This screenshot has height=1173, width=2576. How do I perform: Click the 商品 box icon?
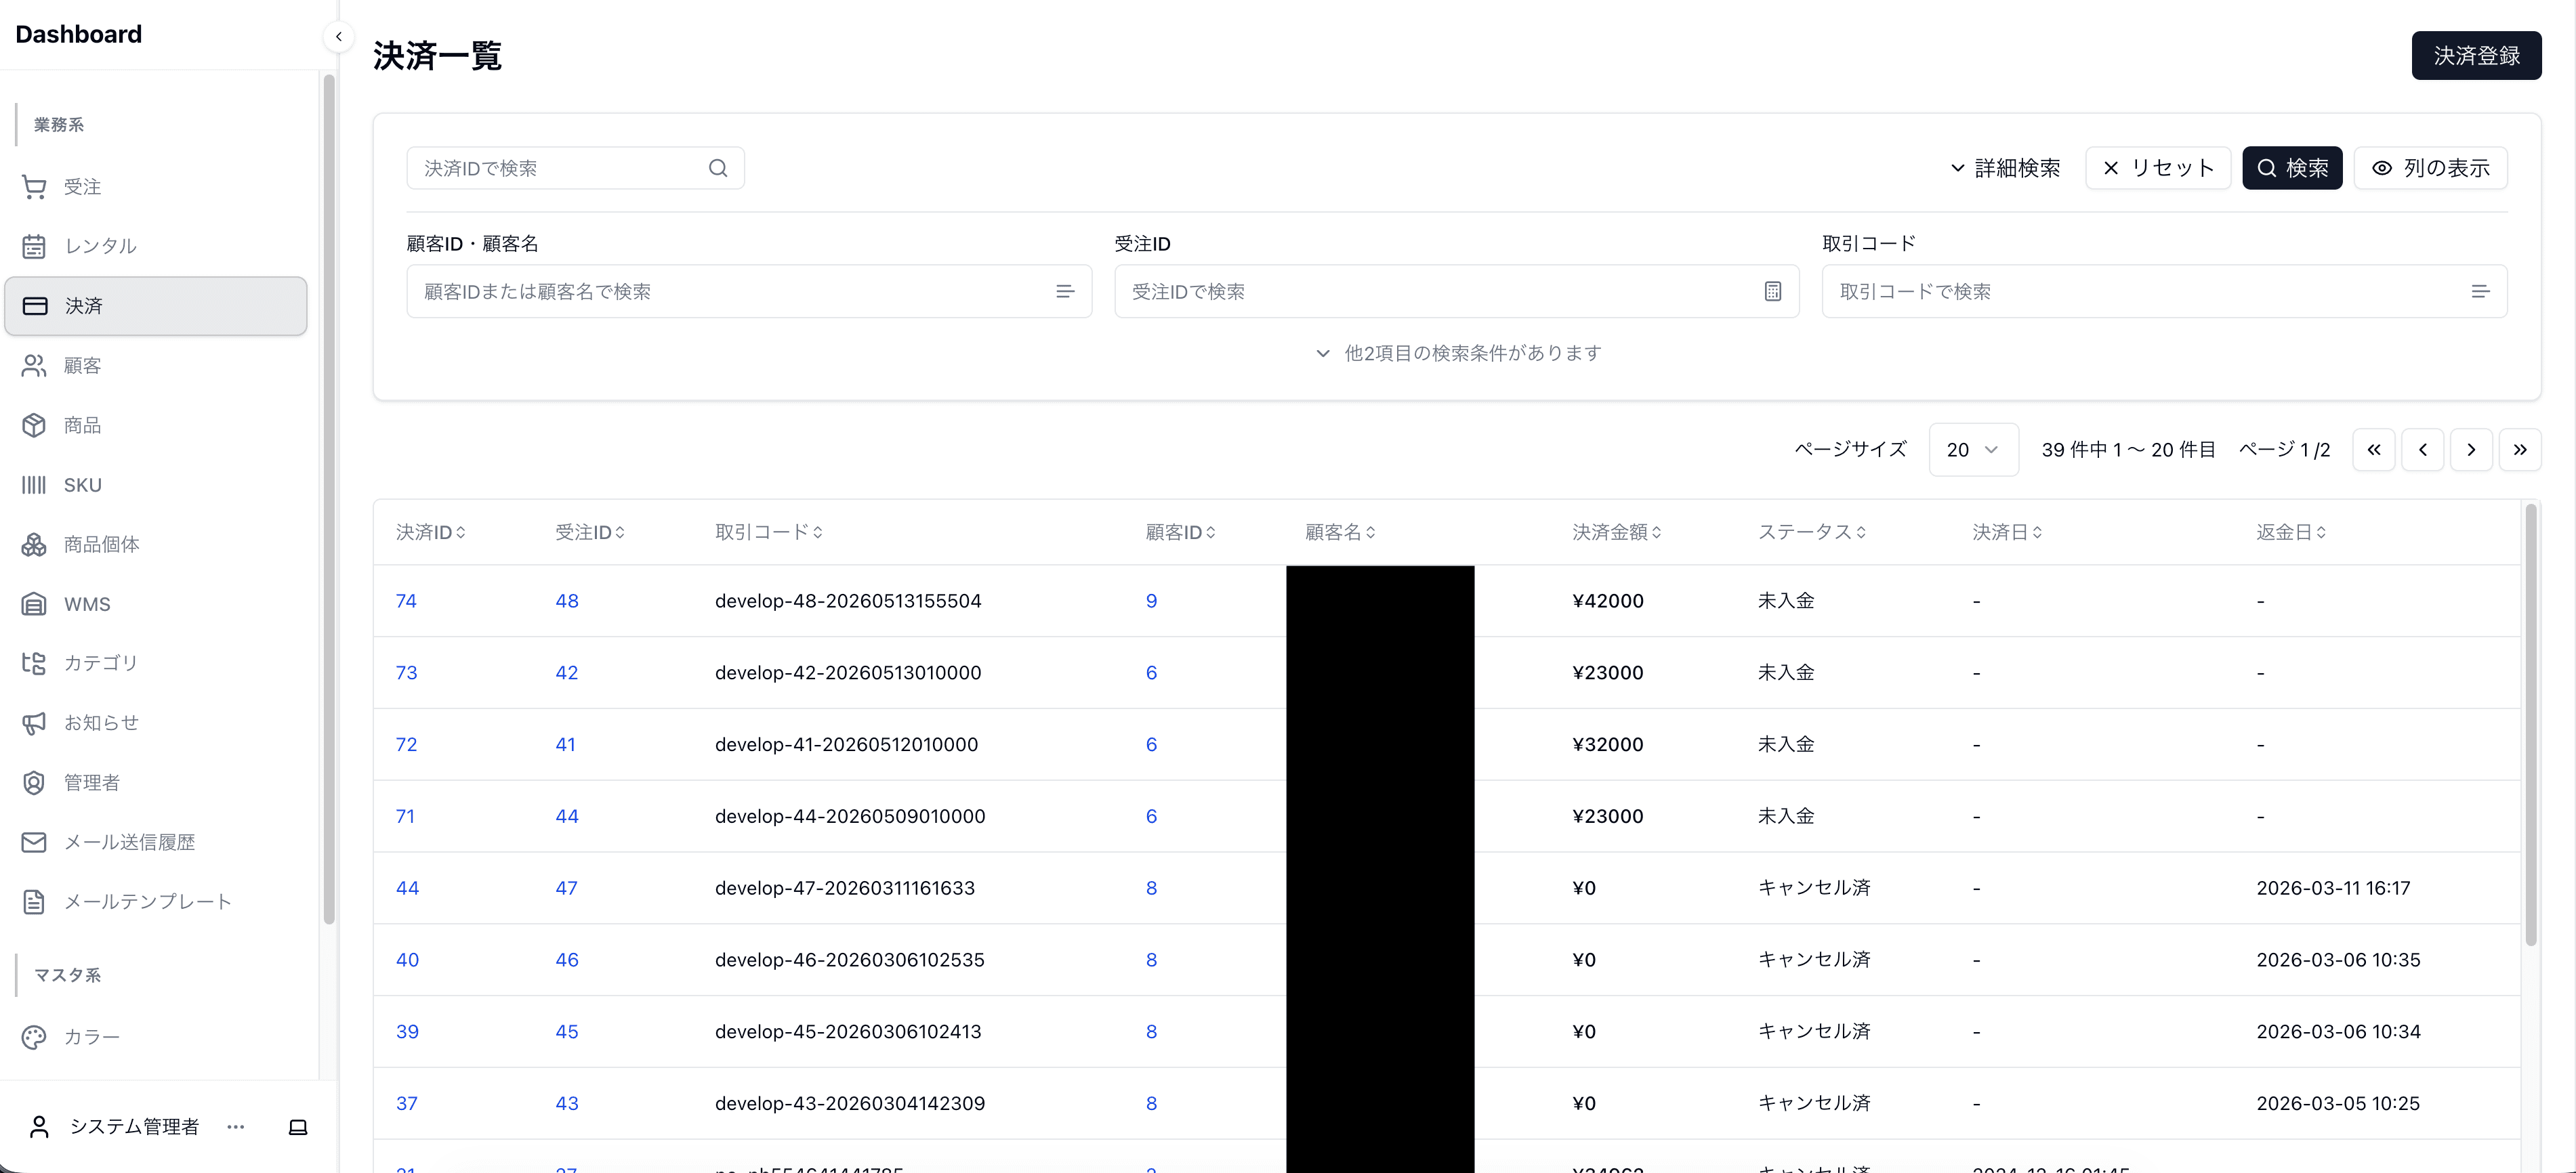34,425
